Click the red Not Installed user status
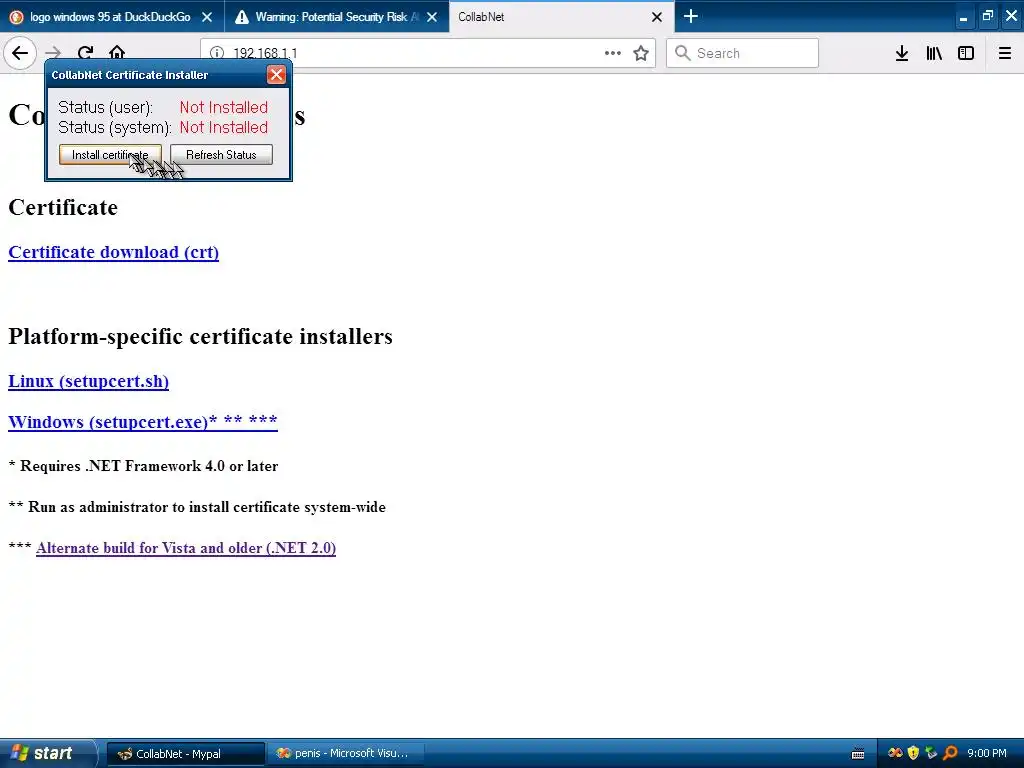This screenshot has height=768, width=1024. [x=223, y=107]
